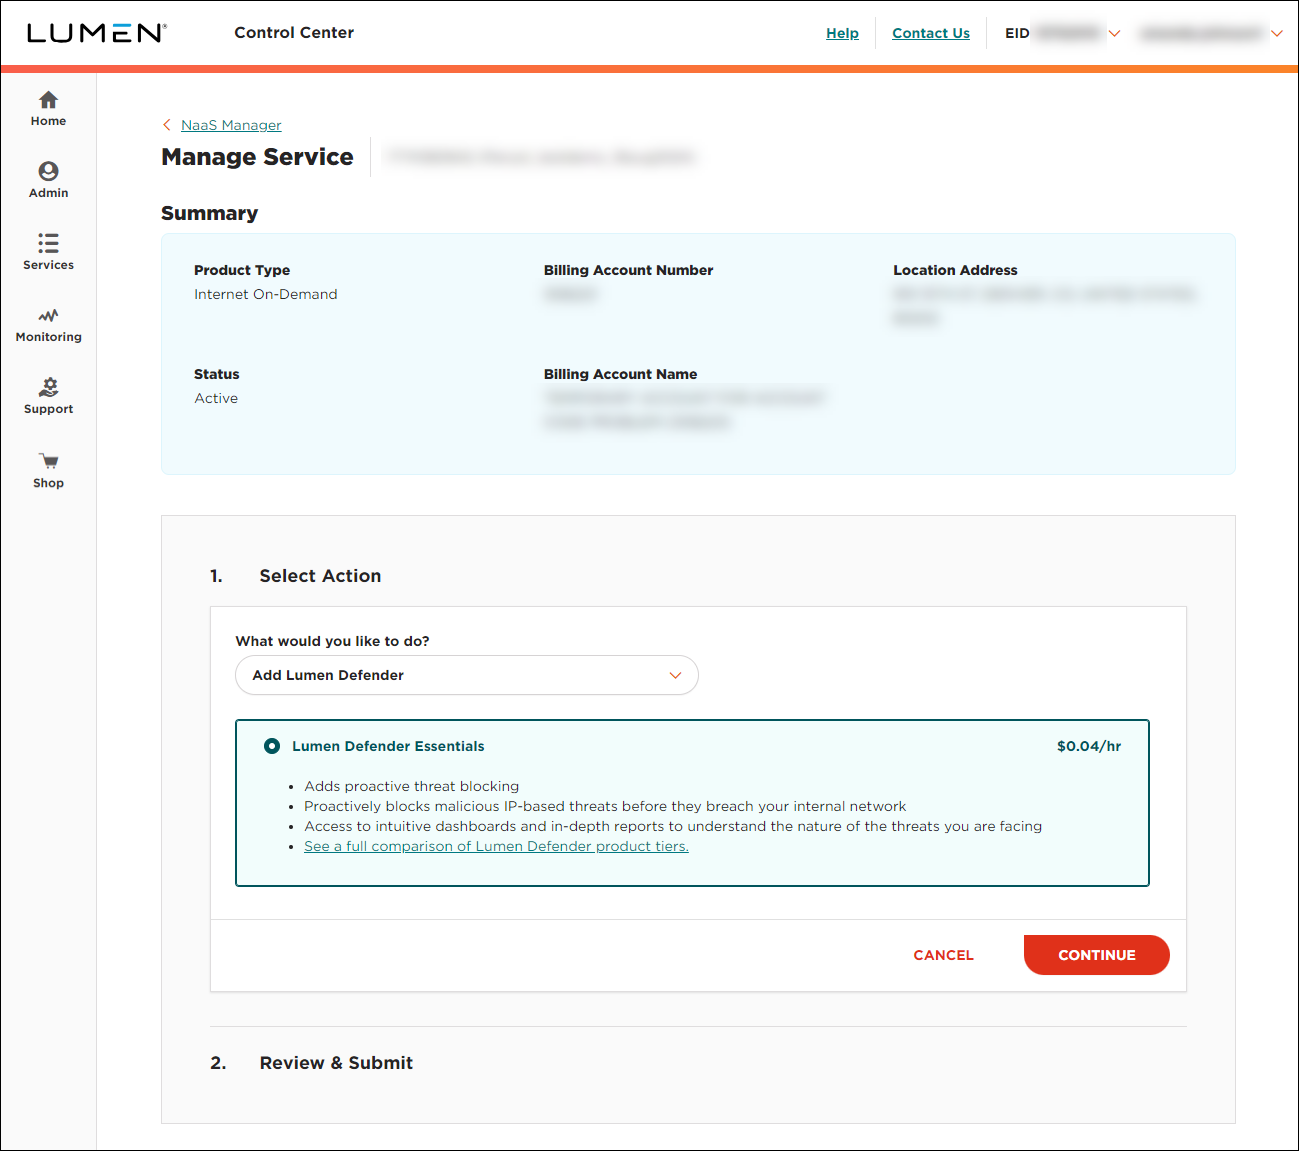Click the Billing Account Name label

(620, 374)
